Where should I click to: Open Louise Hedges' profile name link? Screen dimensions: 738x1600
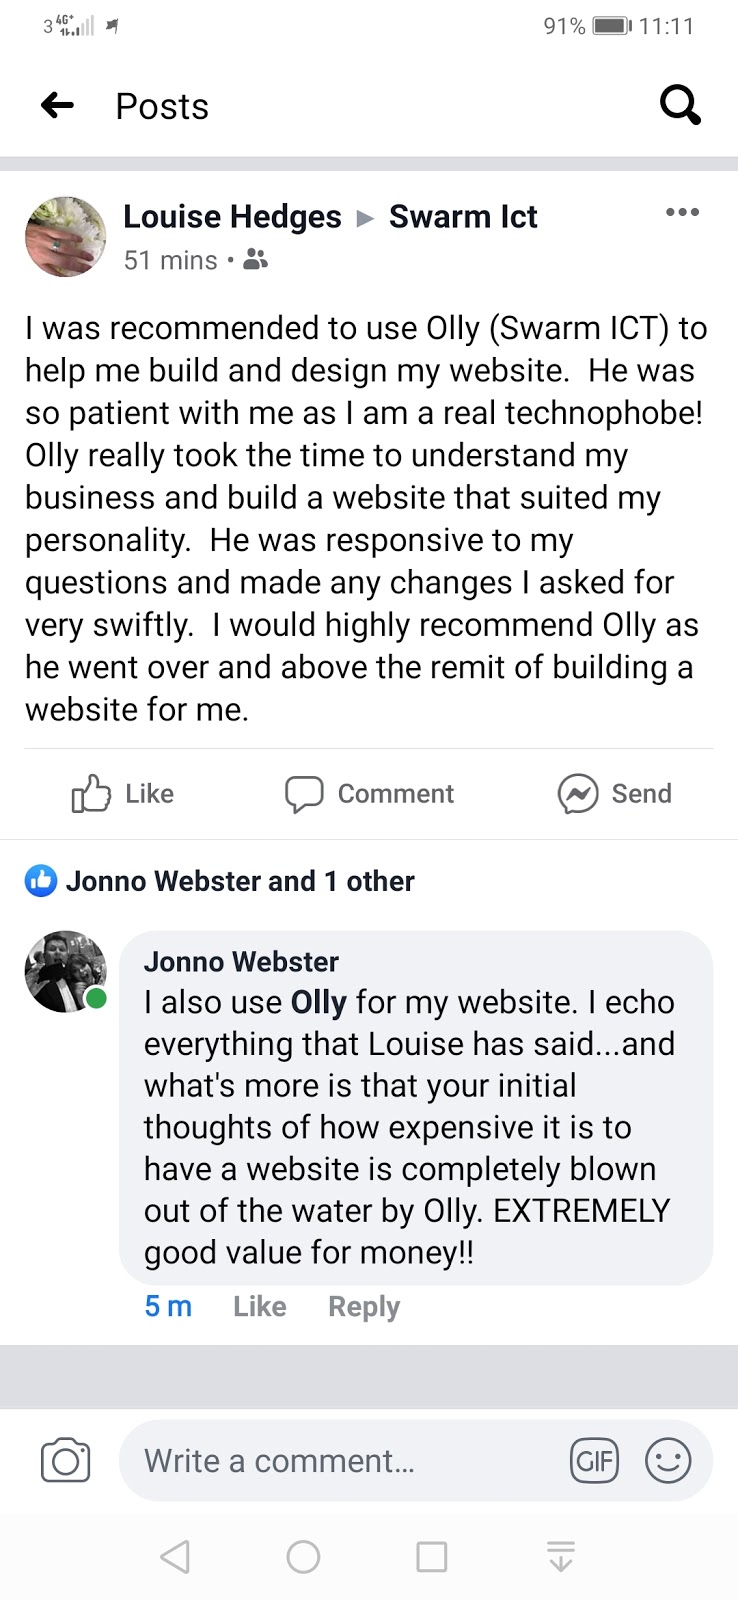(232, 216)
